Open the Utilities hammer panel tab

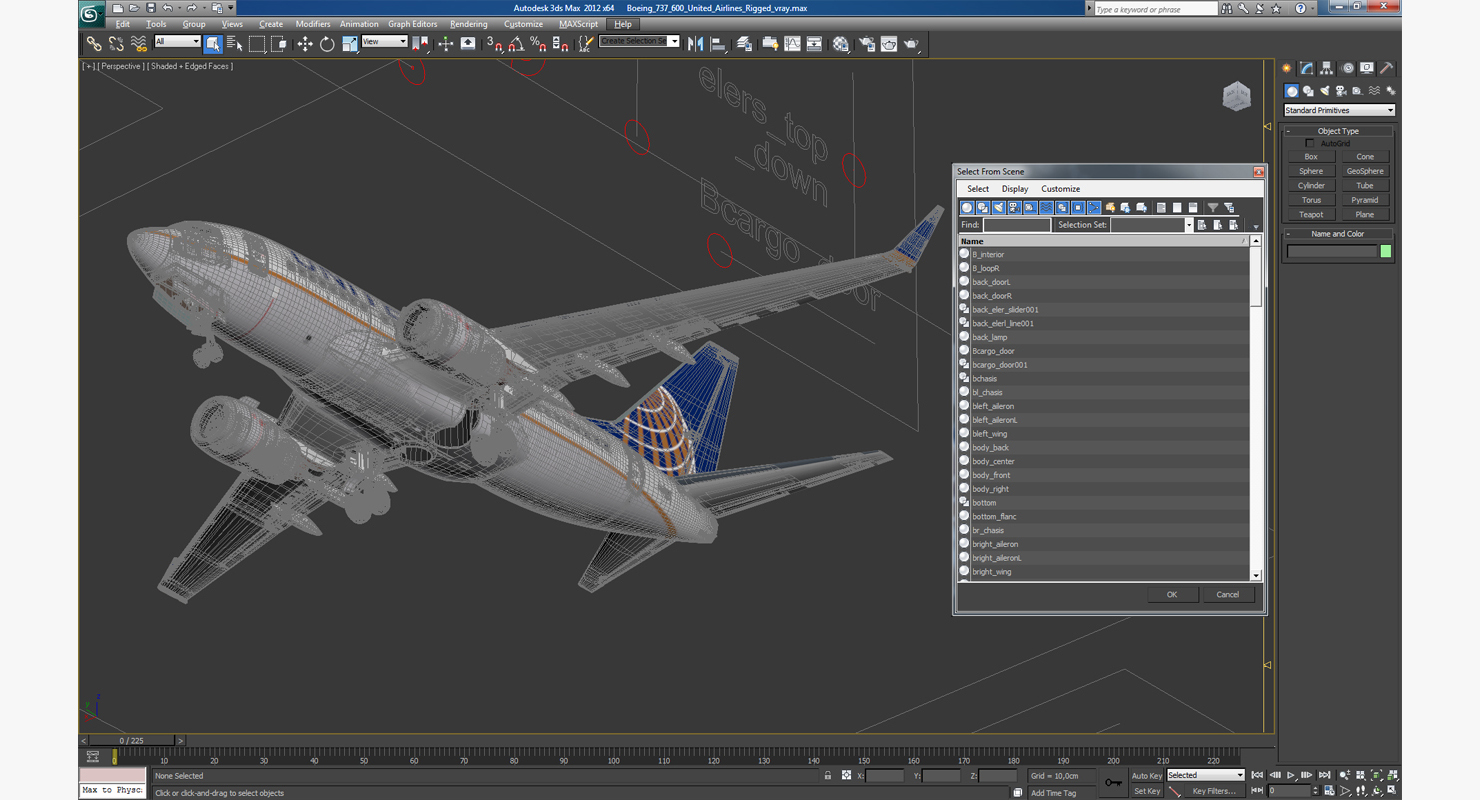pyautogui.click(x=1387, y=68)
